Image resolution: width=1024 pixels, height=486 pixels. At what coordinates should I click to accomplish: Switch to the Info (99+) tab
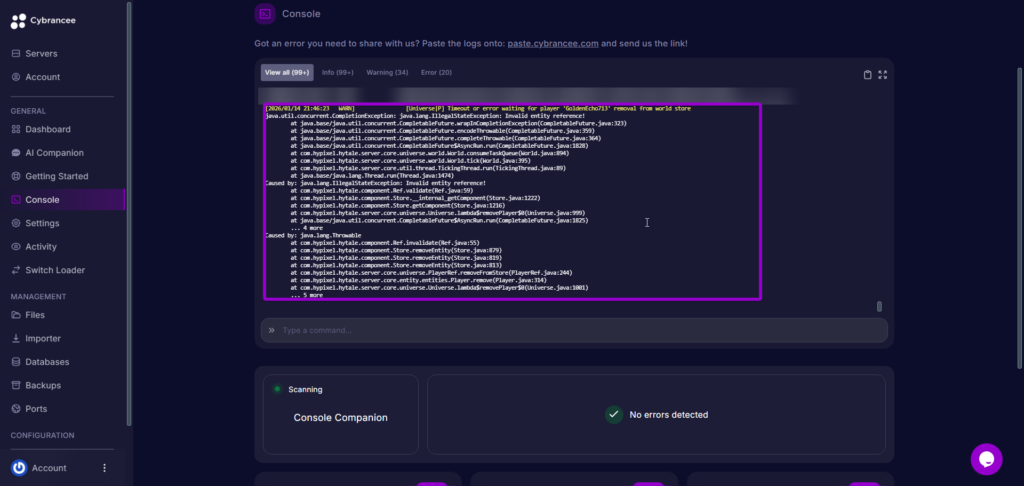(x=338, y=73)
